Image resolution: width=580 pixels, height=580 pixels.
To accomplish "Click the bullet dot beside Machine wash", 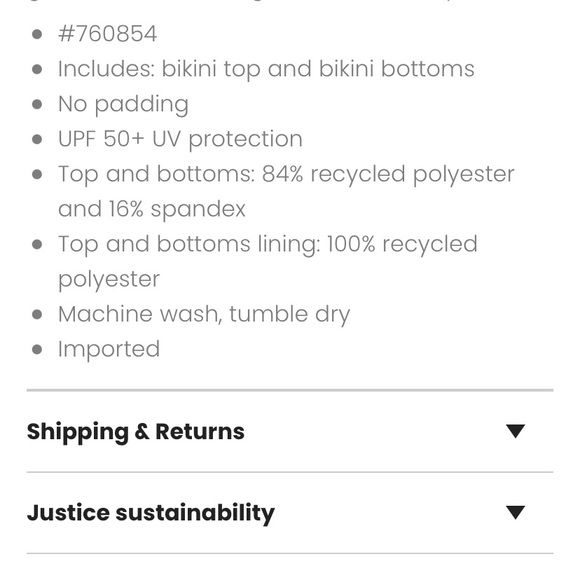I will tap(37, 314).
